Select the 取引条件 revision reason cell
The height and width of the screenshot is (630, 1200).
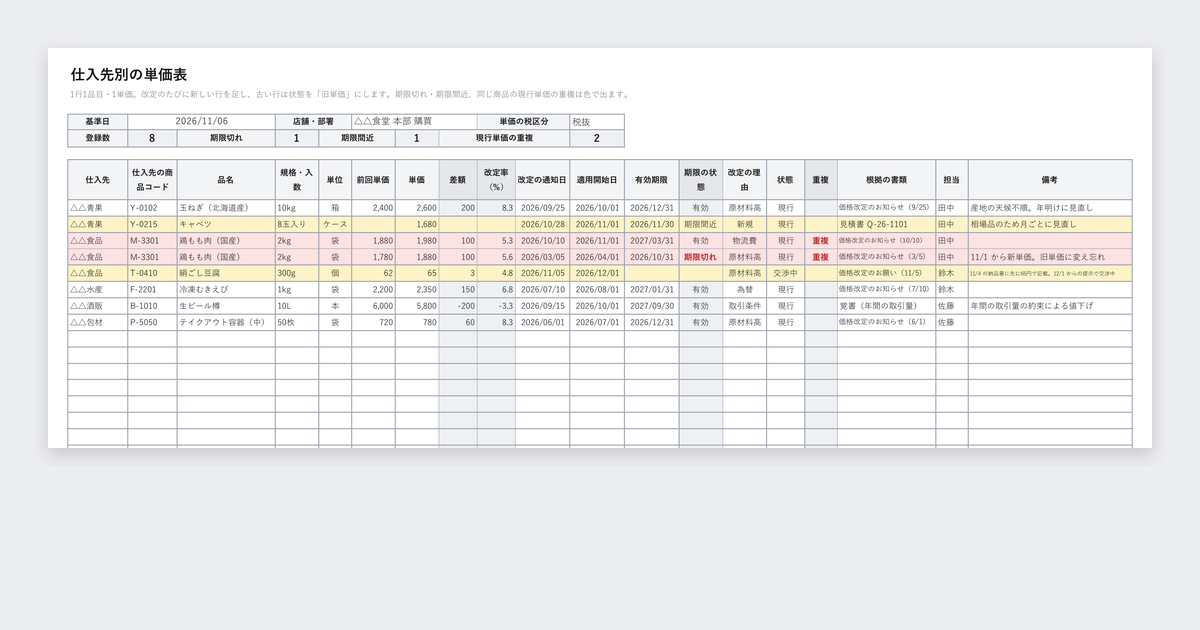(744, 306)
